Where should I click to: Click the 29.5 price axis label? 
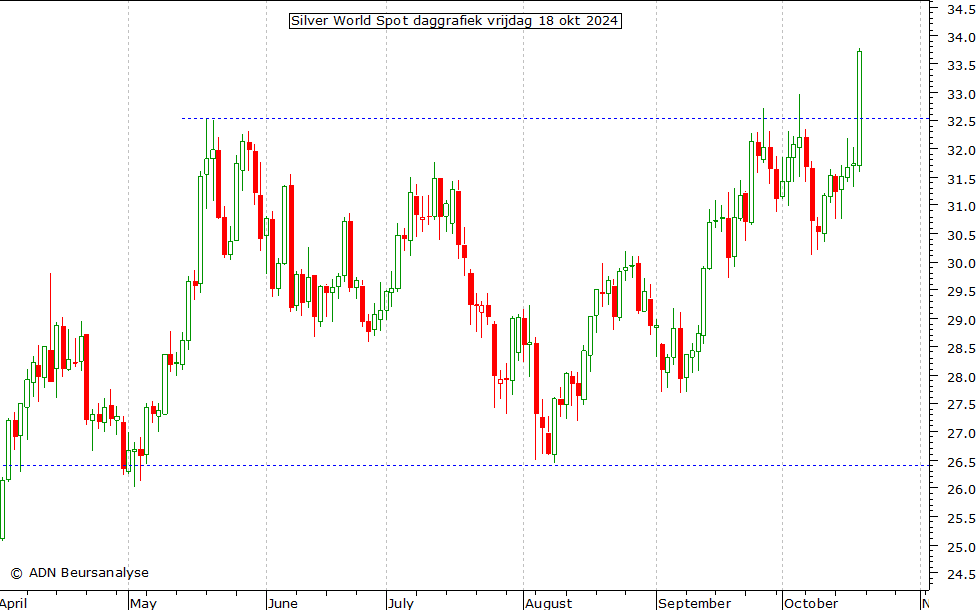coord(961,292)
